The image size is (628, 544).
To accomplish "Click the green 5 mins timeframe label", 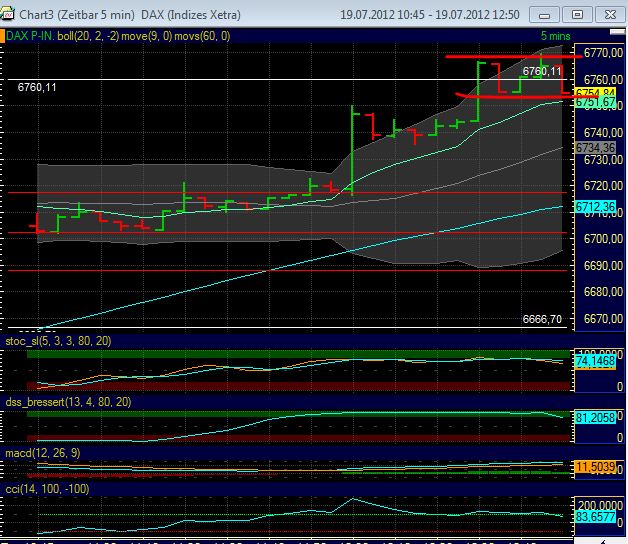I will point(556,36).
